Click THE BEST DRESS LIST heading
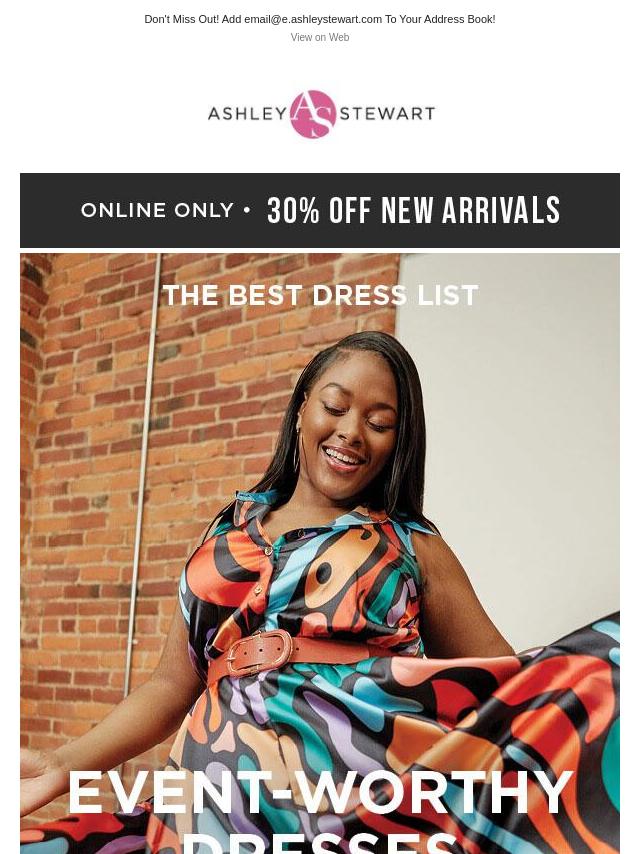This screenshot has width=640, height=854. tap(320, 295)
